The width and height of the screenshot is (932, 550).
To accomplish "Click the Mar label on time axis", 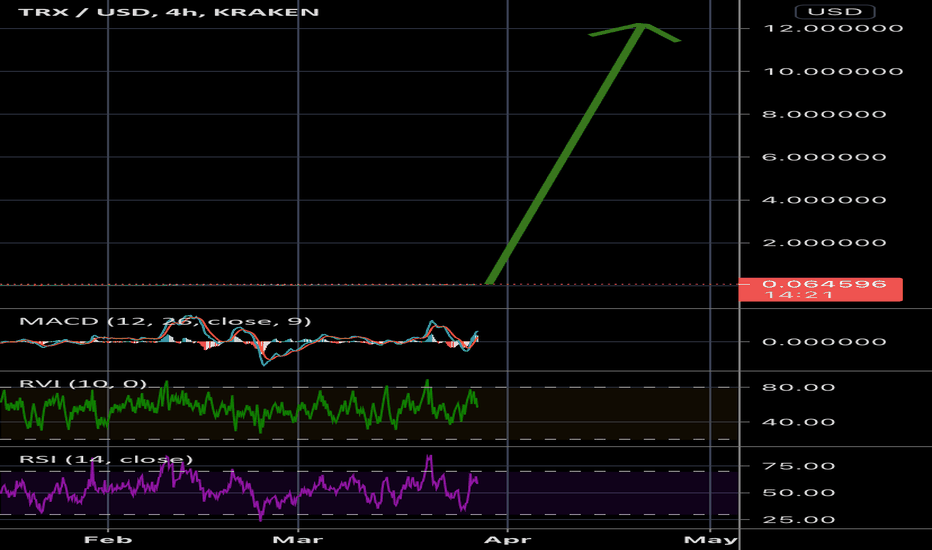I will point(298,540).
